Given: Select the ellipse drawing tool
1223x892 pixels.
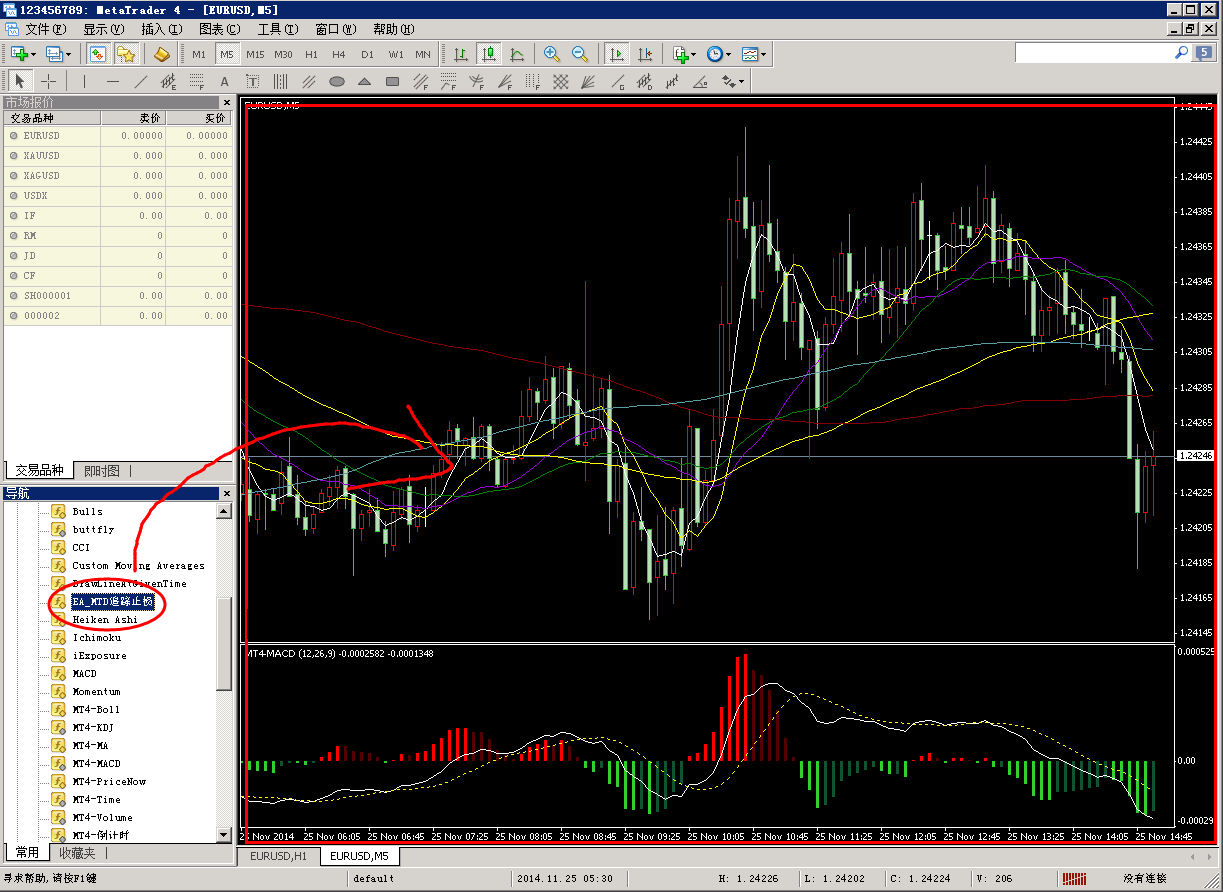Looking at the screenshot, I should (x=337, y=81).
